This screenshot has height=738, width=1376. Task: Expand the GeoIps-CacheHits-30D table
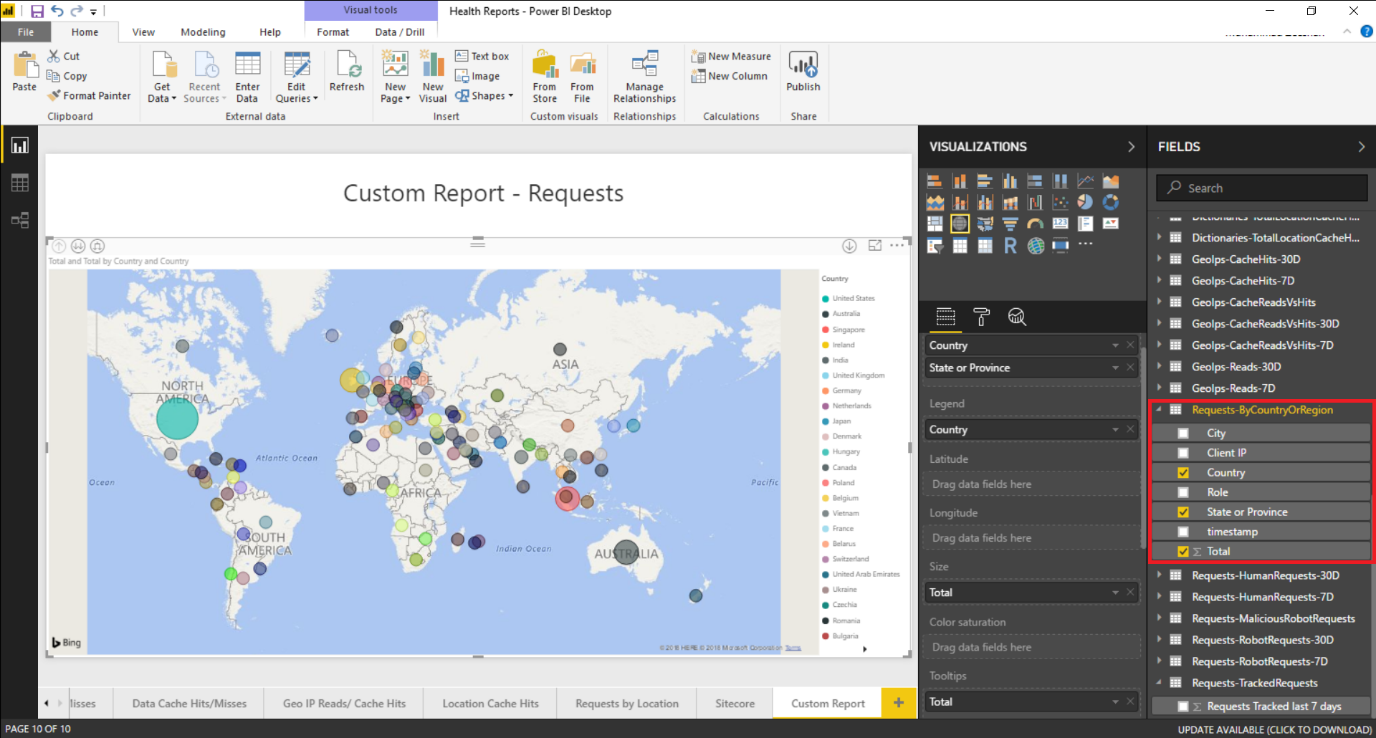coord(1160,259)
